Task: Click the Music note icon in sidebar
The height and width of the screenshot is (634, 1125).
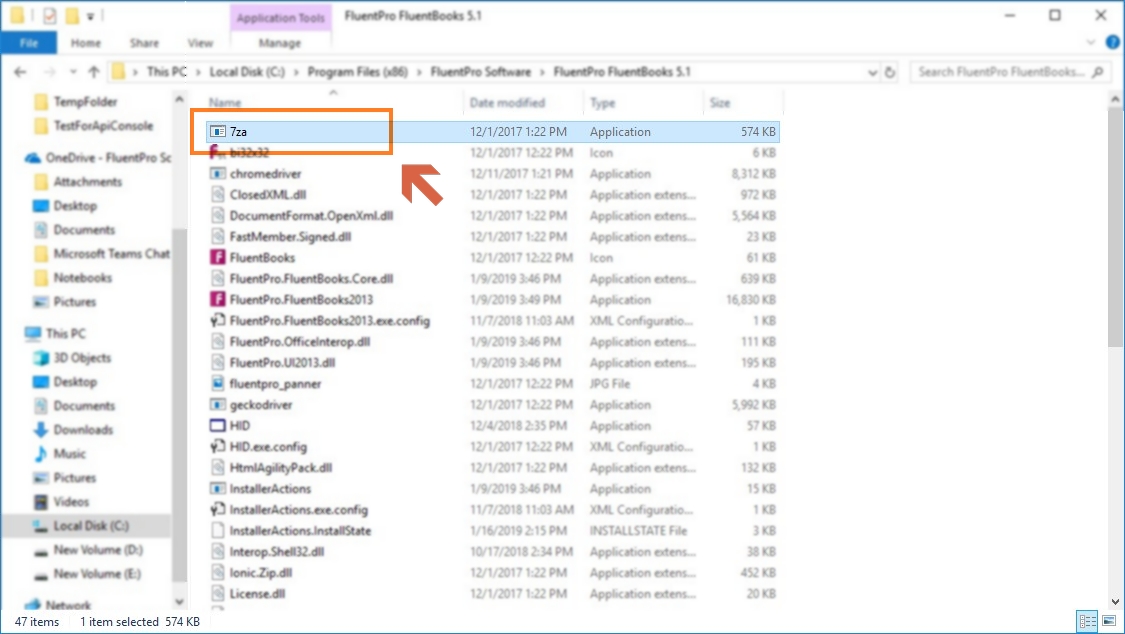Action: click(x=41, y=453)
